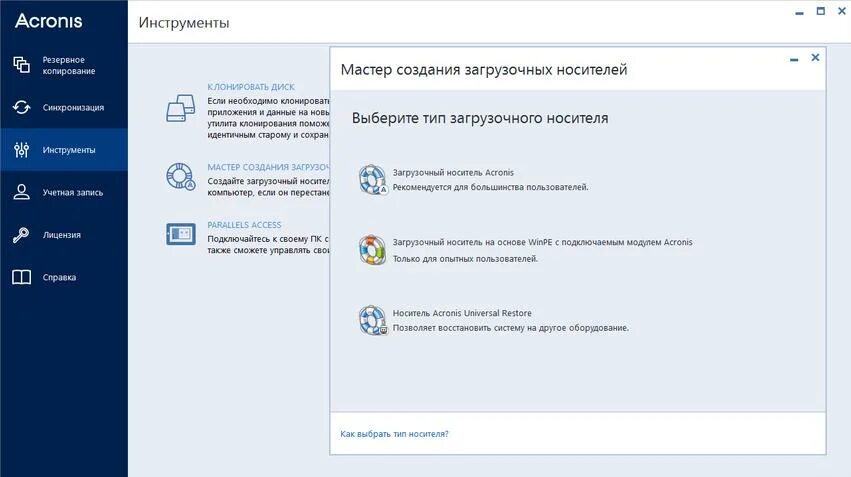The width and height of the screenshot is (851, 477).
Task: Click 'Рекомендуется для большинства пользователей.' text
Action: (x=491, y=187)
